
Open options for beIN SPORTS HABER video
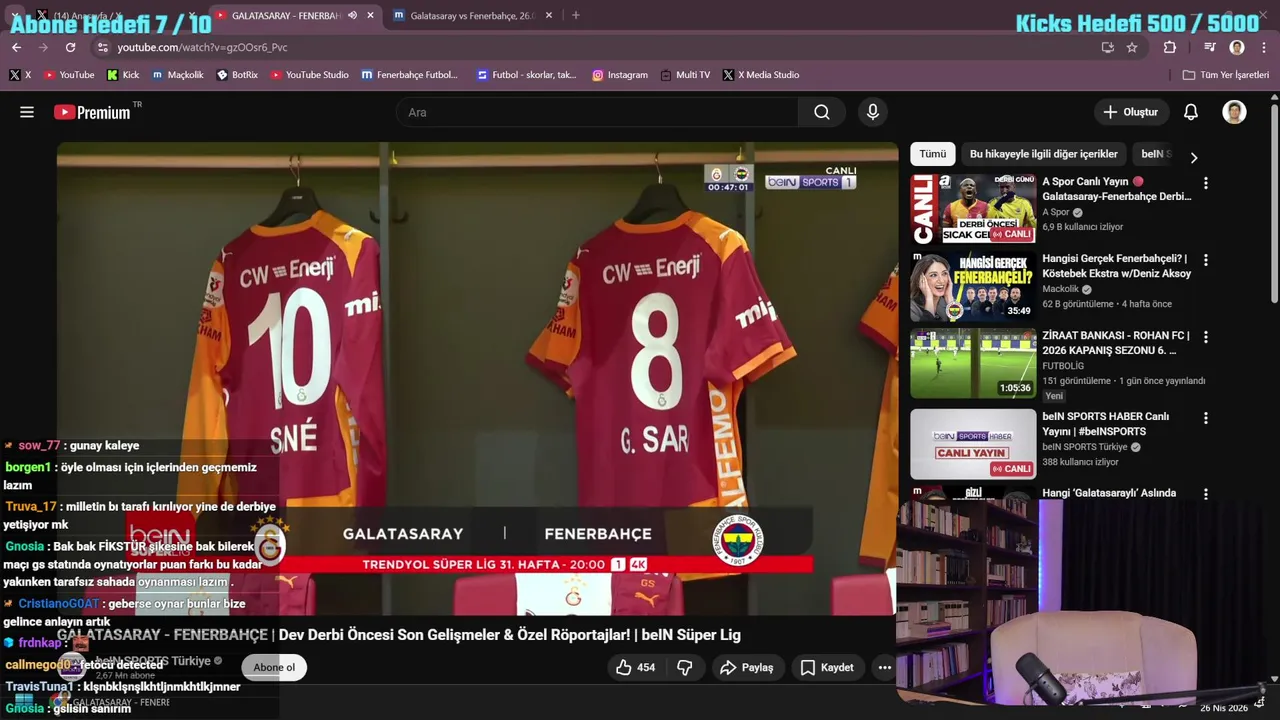click(1205, 417)
